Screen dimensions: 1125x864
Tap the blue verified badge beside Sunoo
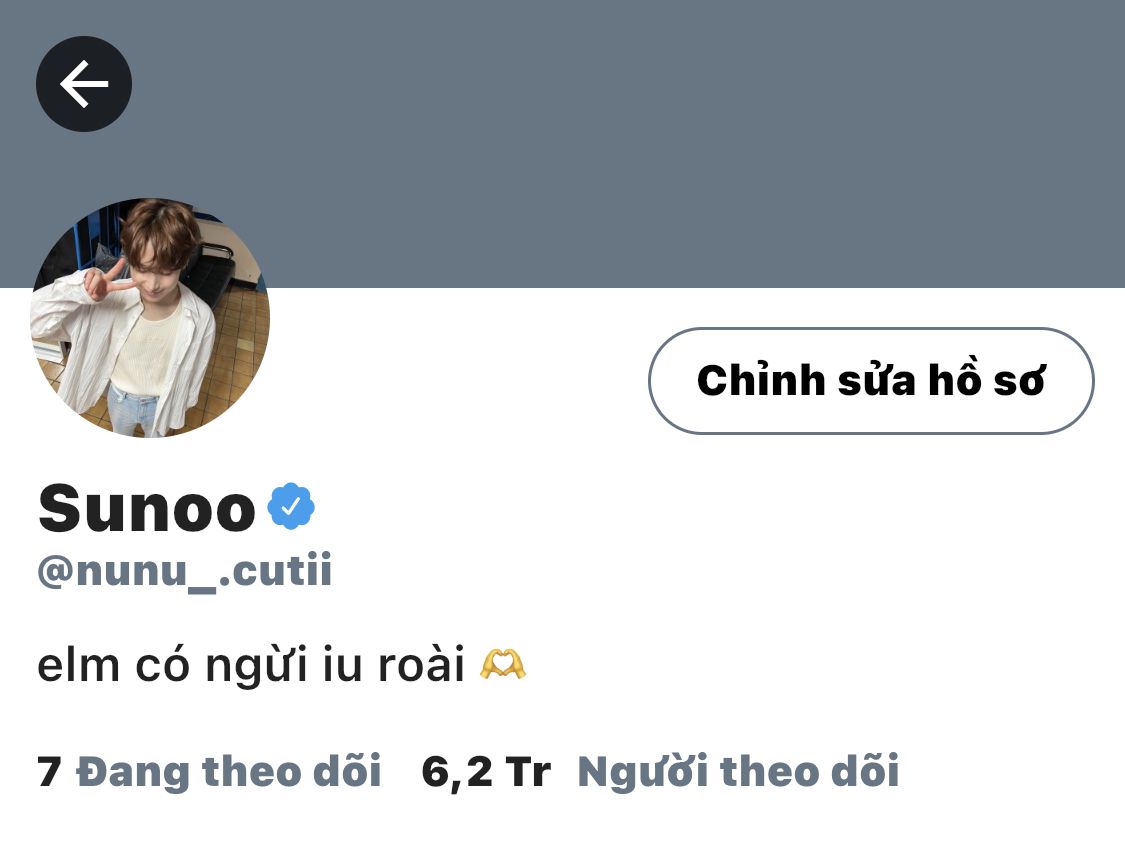(x=291, y=507)
